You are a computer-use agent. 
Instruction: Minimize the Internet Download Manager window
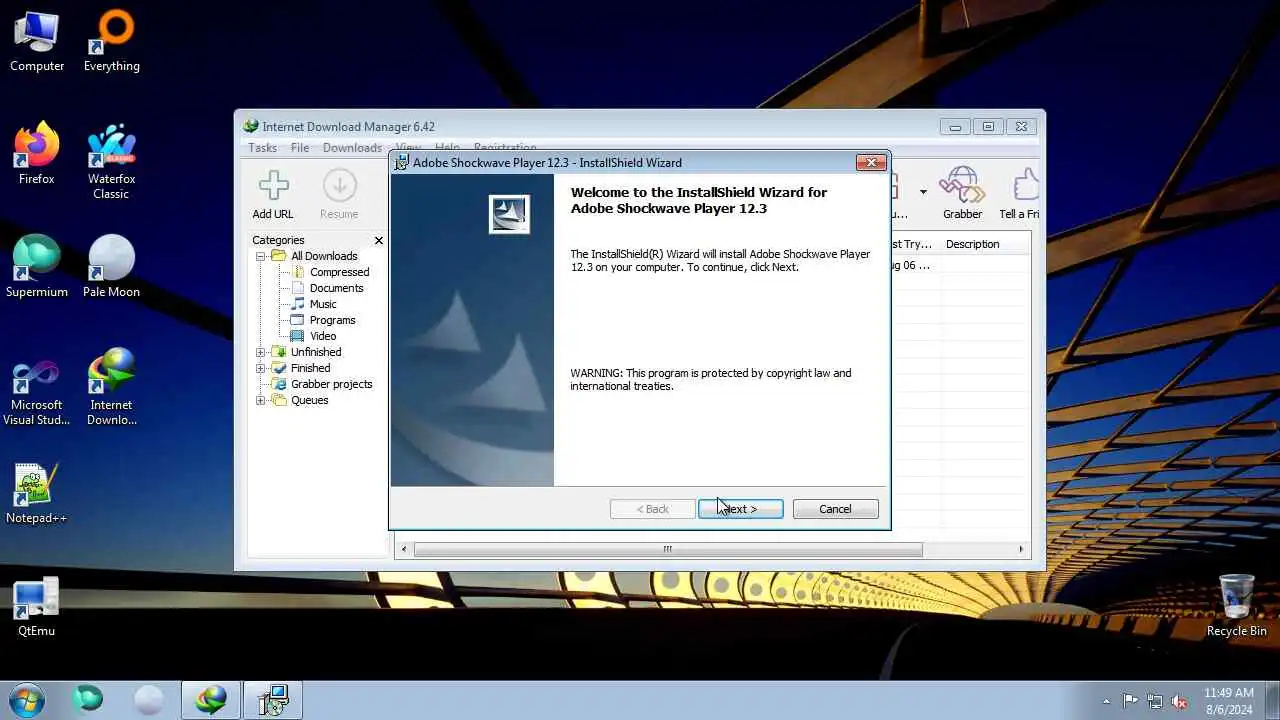pos(955,126)
